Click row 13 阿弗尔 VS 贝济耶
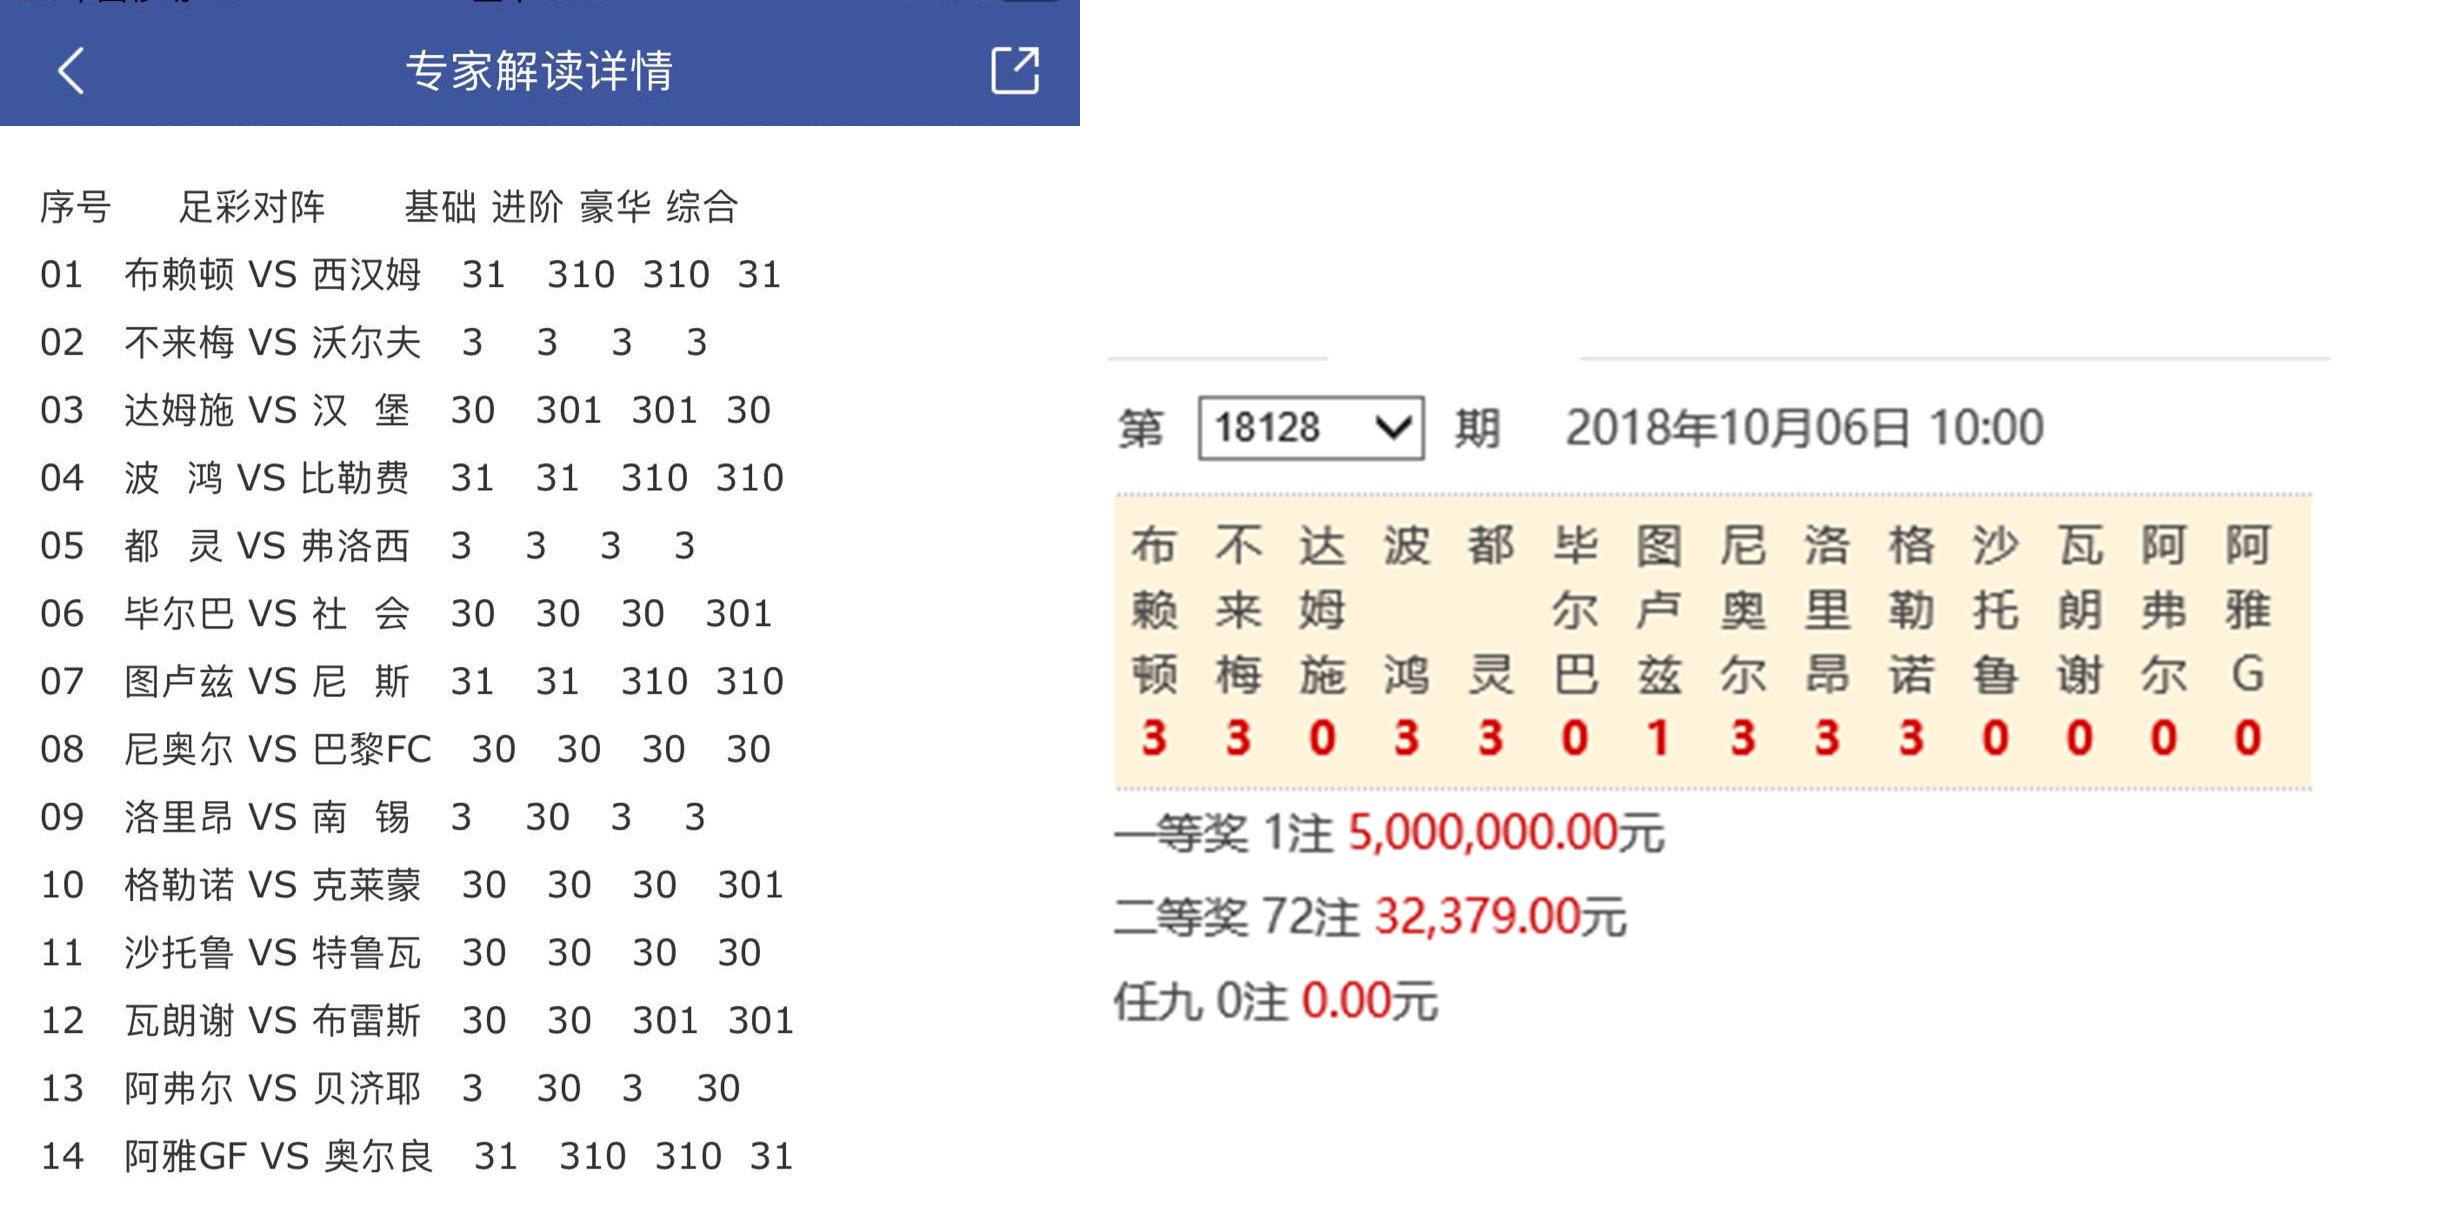Screen dimensions: 2453x1212 click(390, 1088)
